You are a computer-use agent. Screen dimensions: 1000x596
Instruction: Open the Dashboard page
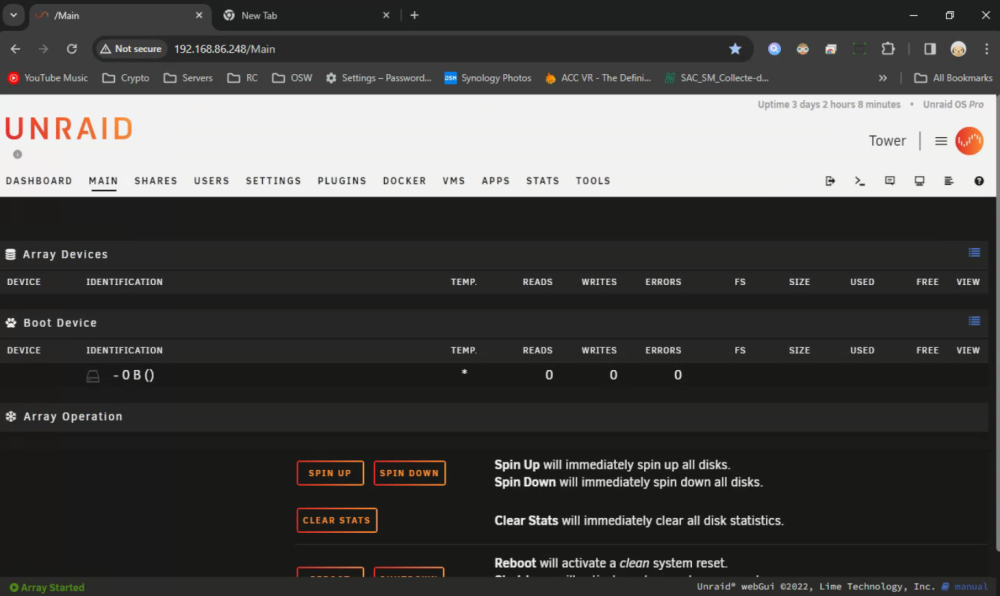[x=39, y=181]
